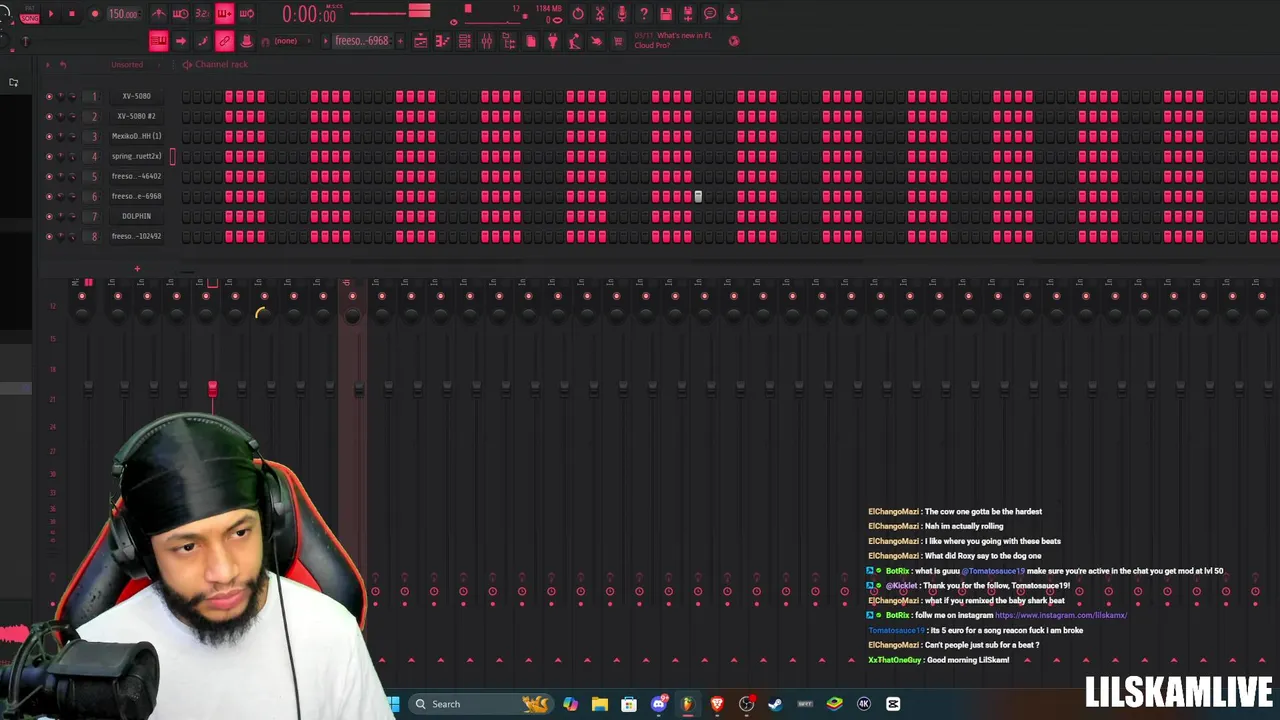Select the freeso..-102492 channel button
The width and height of the screenshot is (1280, 720).
136,236
